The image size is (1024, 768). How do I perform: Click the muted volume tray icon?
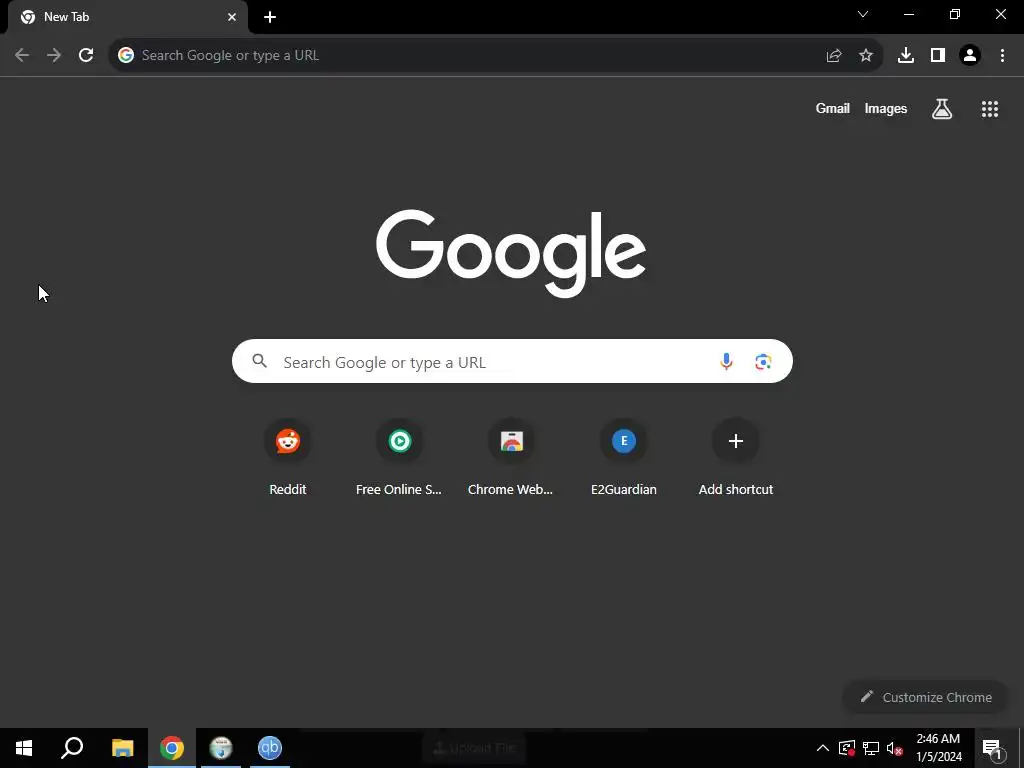[x=895, y=748]
